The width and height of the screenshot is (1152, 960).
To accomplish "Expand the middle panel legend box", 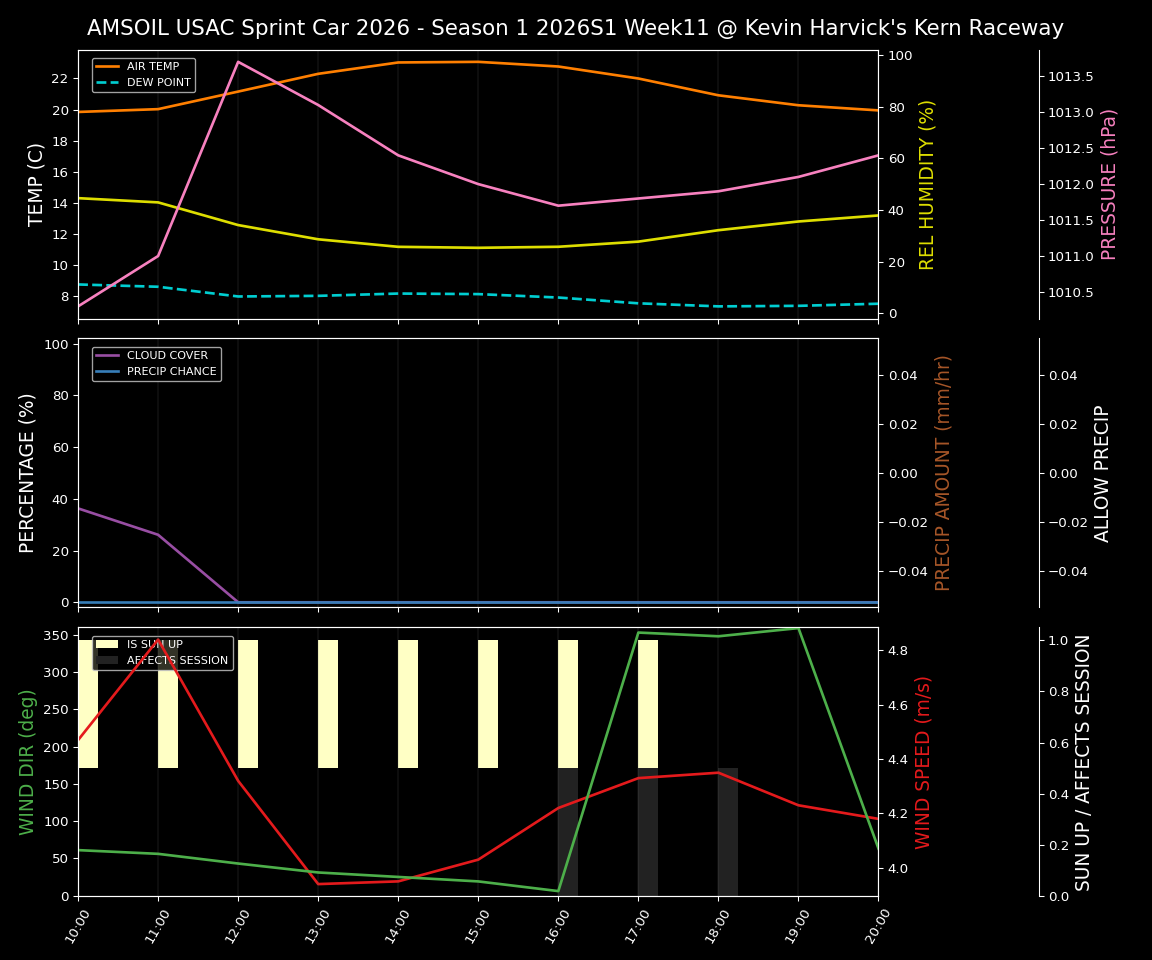I will tap(155, 362).
